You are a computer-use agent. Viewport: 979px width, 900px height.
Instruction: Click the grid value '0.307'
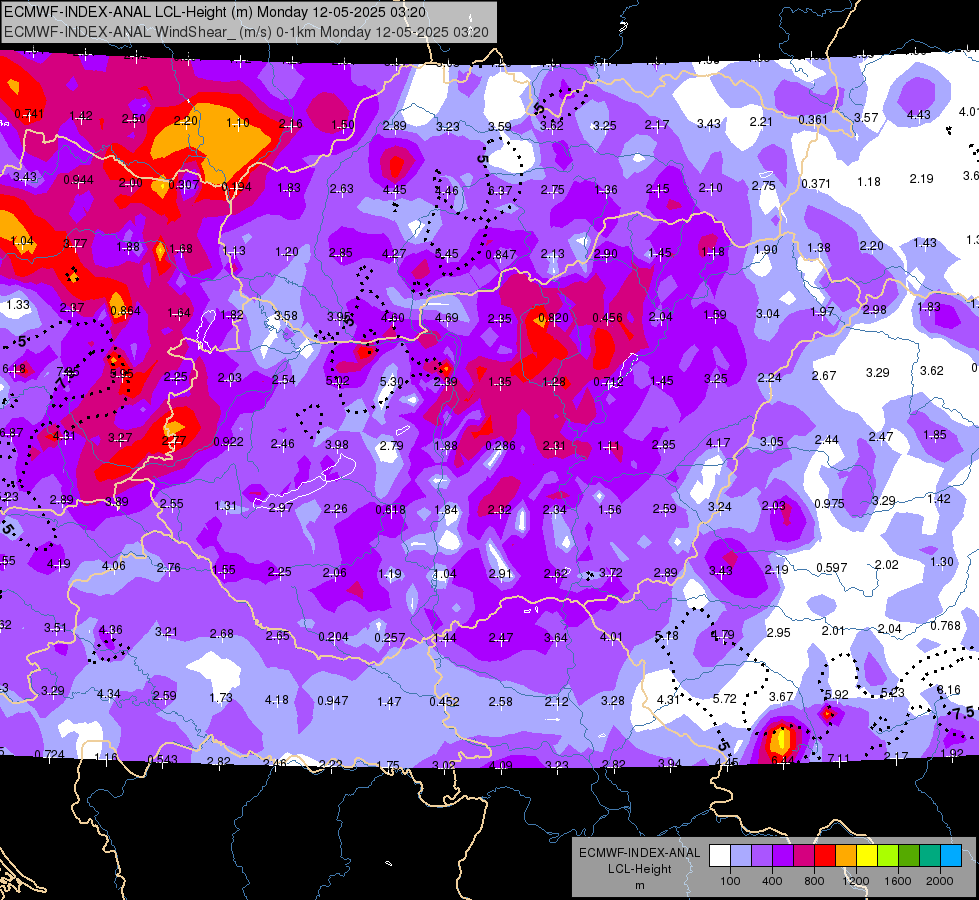click(184, 185)
